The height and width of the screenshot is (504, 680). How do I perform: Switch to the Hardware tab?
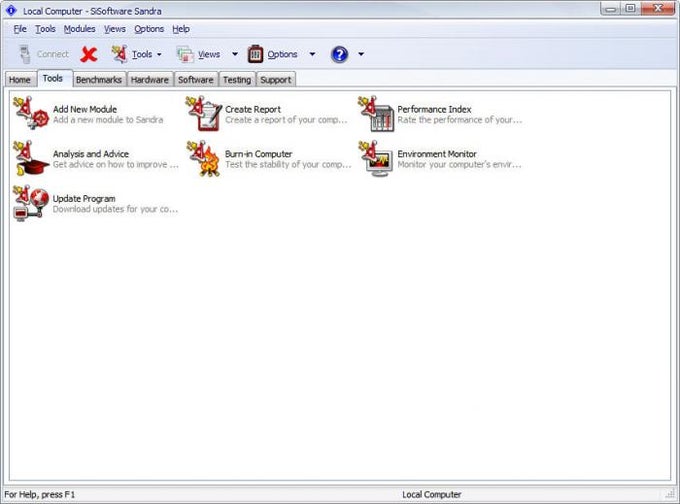150,80
